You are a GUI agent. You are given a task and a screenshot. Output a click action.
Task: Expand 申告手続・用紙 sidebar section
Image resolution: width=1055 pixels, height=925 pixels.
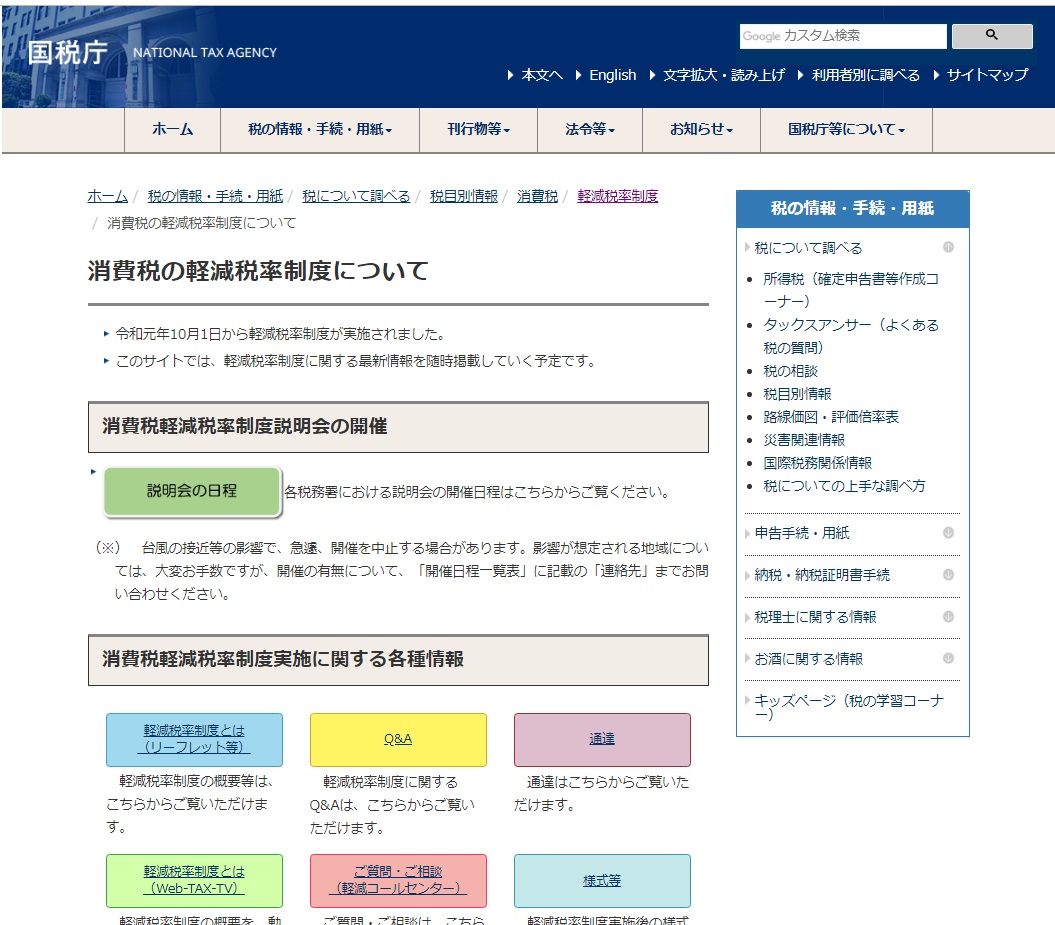[x=802, y=533]
